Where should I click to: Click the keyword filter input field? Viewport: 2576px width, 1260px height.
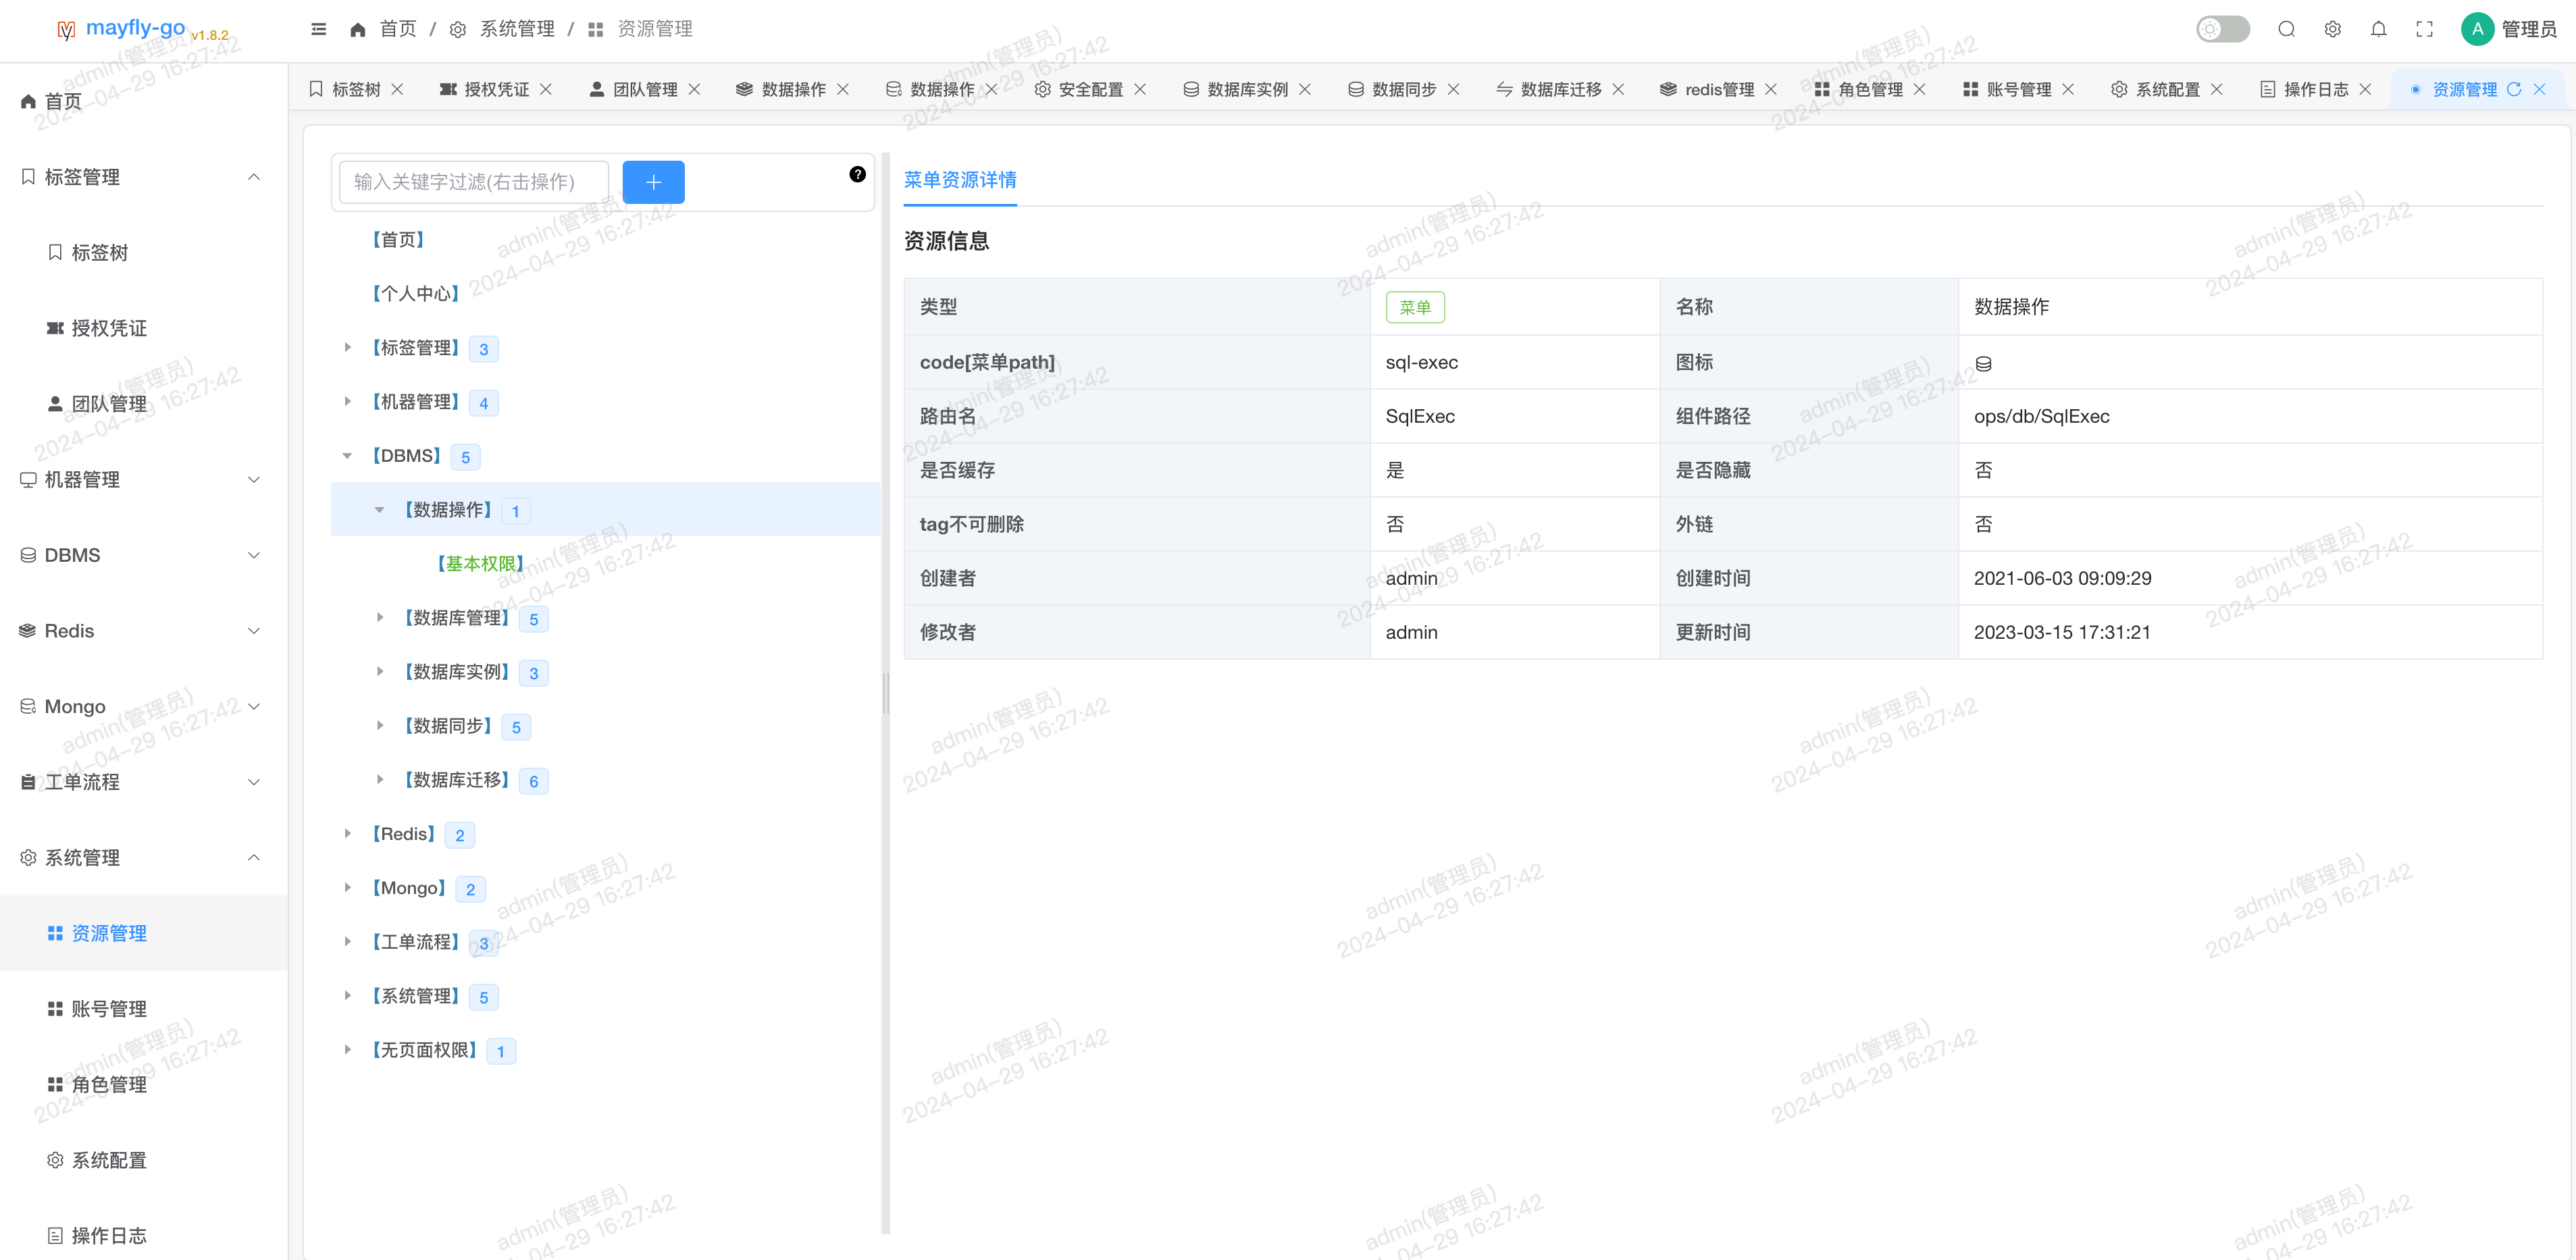473,182
